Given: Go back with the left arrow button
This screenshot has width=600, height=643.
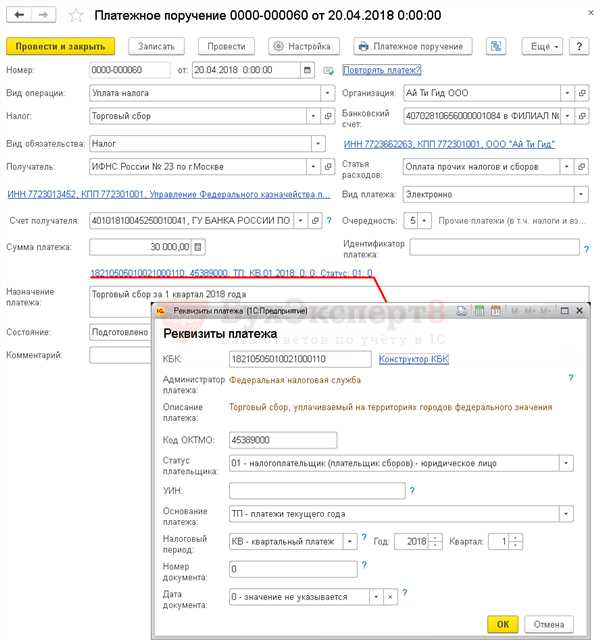Looking at the screenshot, I should [19, 15].
